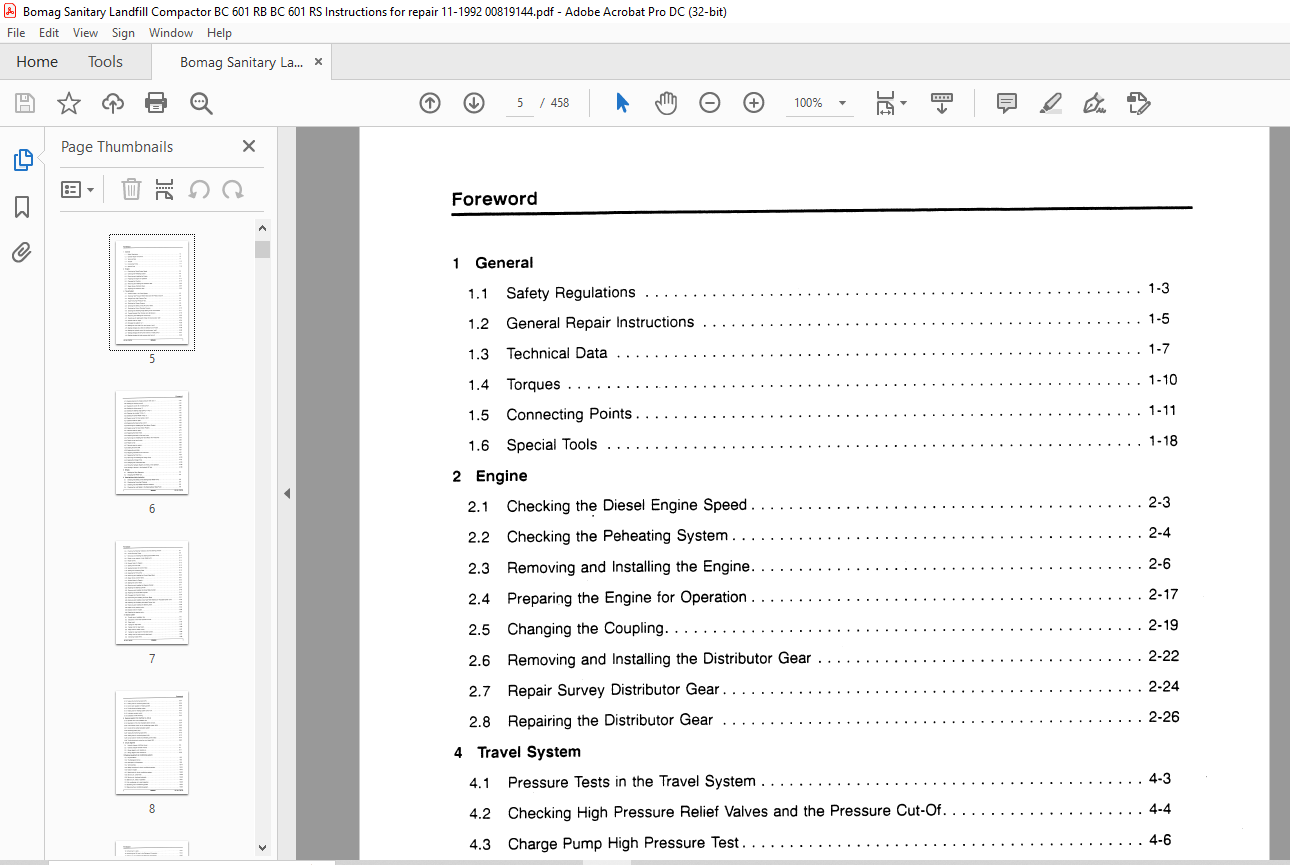Image resolution: width=1290 pixels, height=865 pixels.
Task: Open the File menu
Action: 16,33
